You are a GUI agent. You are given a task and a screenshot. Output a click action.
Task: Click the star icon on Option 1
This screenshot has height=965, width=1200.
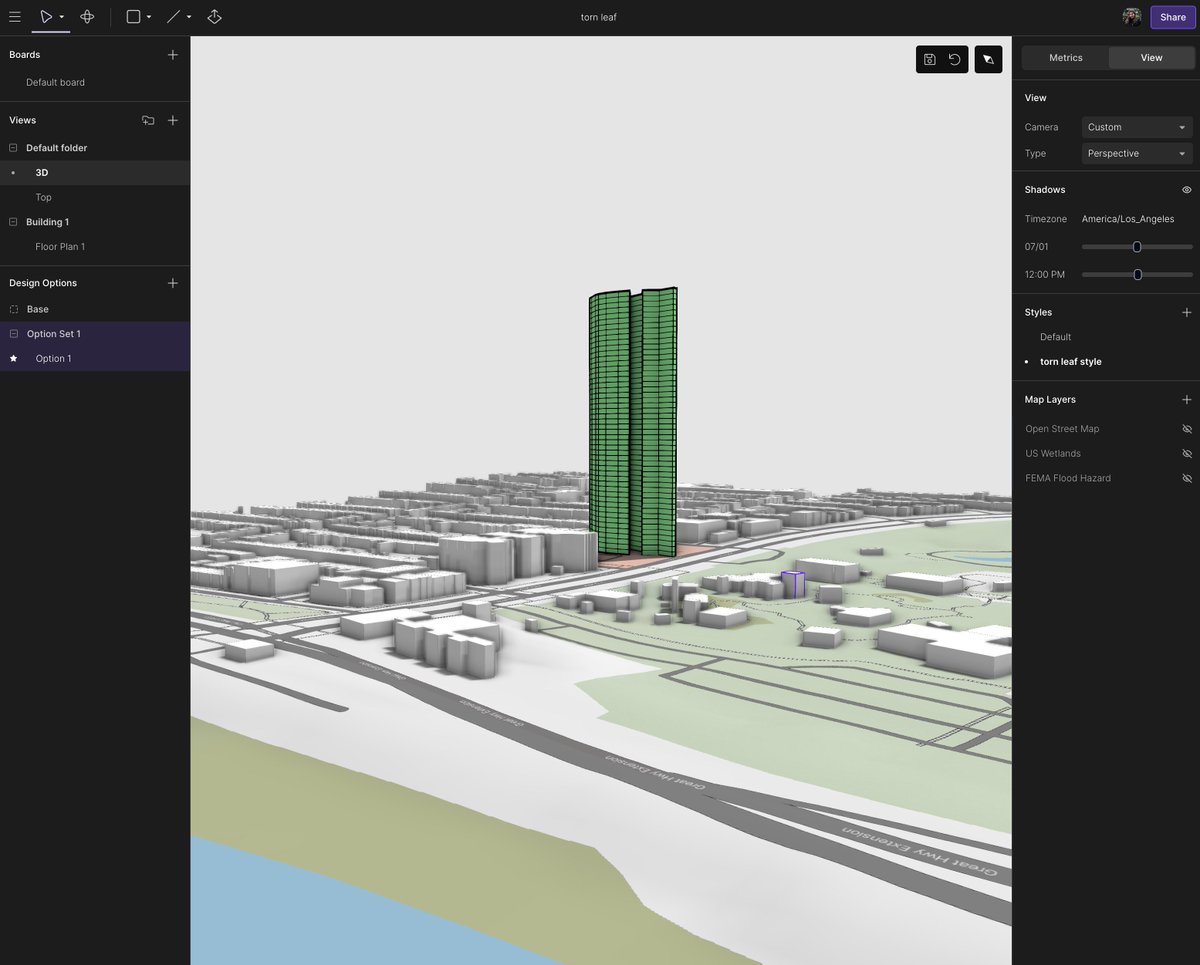pos(13,358)
